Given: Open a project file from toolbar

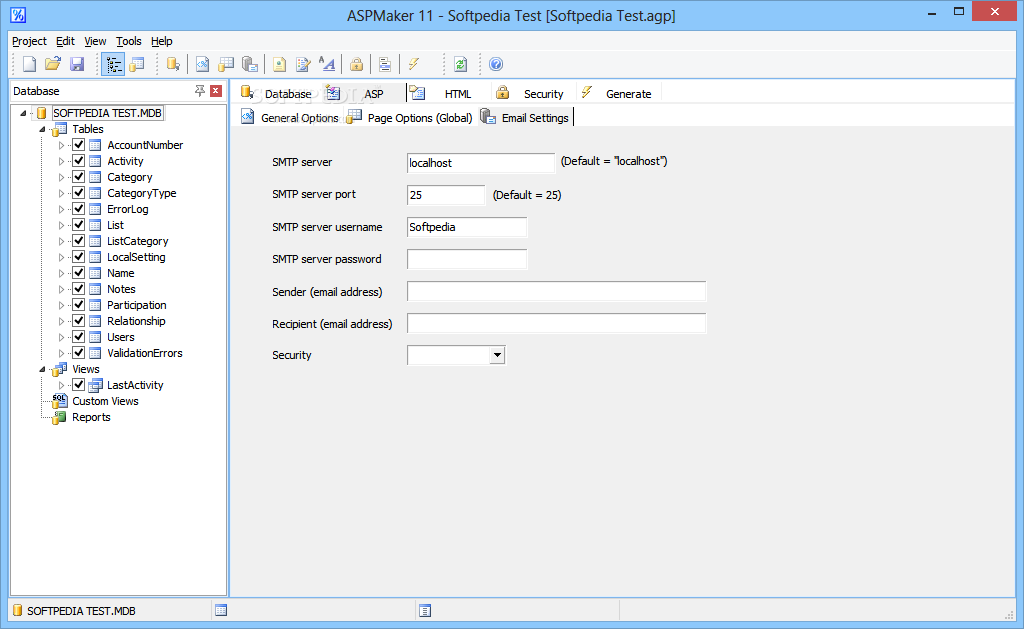Looking at the screenshot, I should 53,64.
